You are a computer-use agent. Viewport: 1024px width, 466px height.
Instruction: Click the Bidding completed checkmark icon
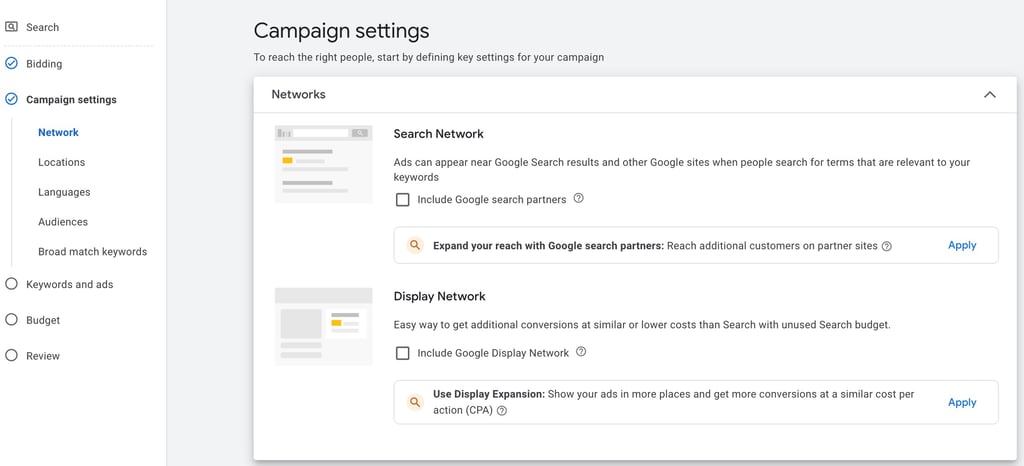(x=12, y=63)
